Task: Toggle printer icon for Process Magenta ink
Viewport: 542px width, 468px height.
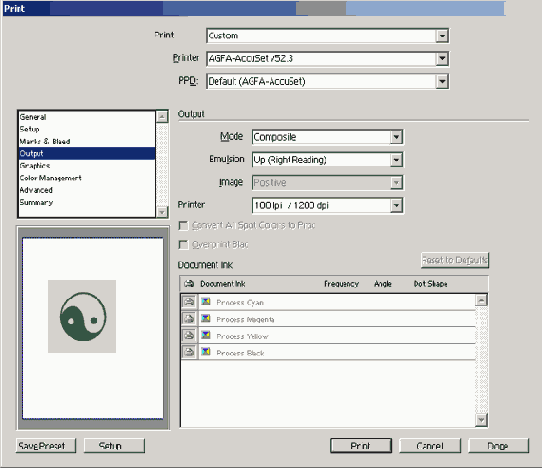Action: (189, 318)
